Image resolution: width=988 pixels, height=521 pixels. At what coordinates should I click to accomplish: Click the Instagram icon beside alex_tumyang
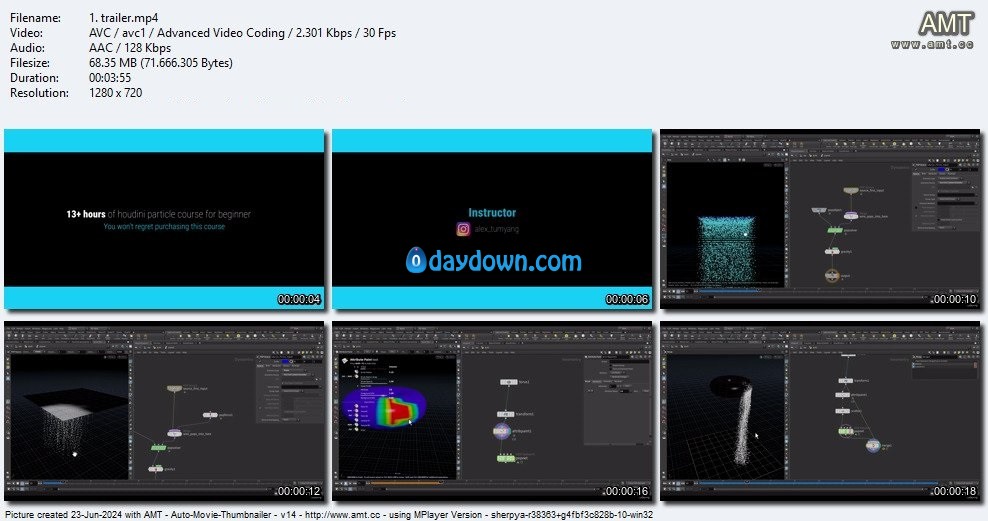tap(463, 229)
